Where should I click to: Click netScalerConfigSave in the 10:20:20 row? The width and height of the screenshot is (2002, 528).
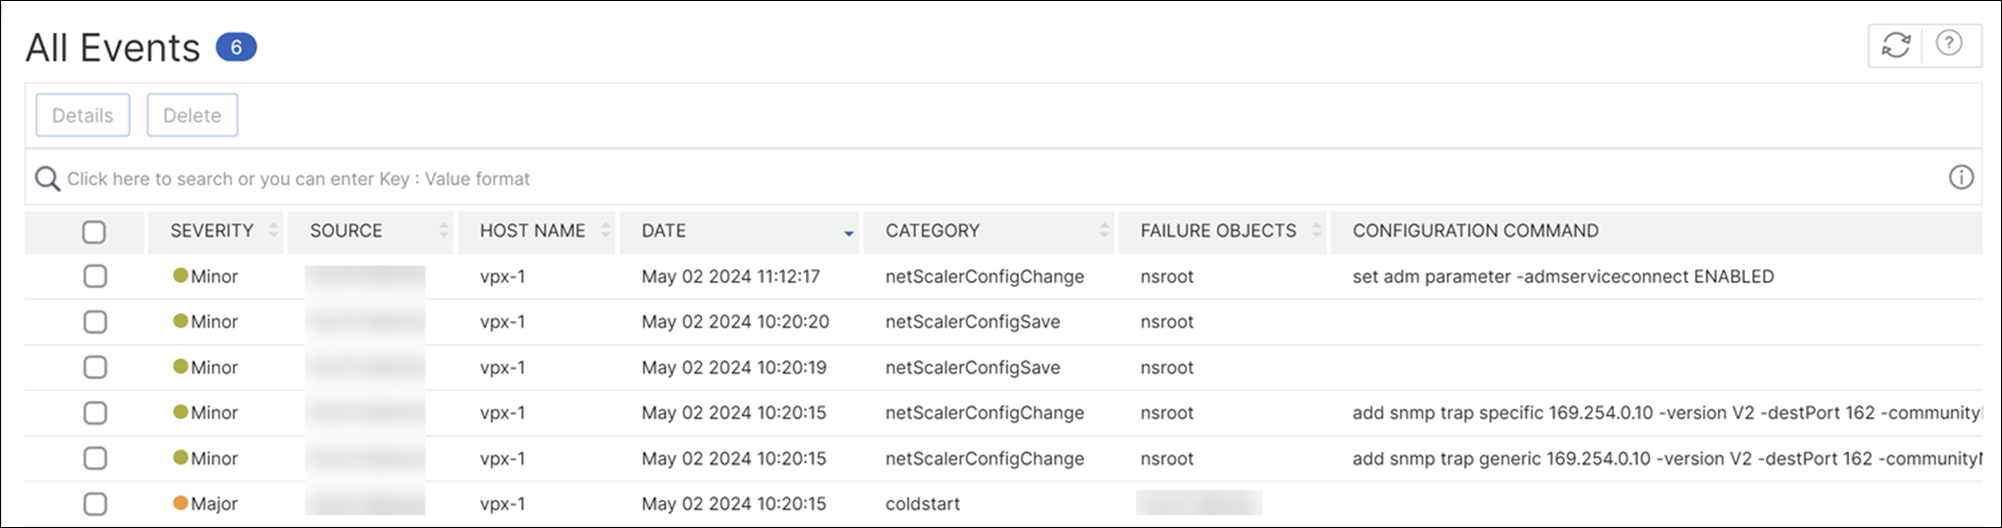[x=972, y=322]
